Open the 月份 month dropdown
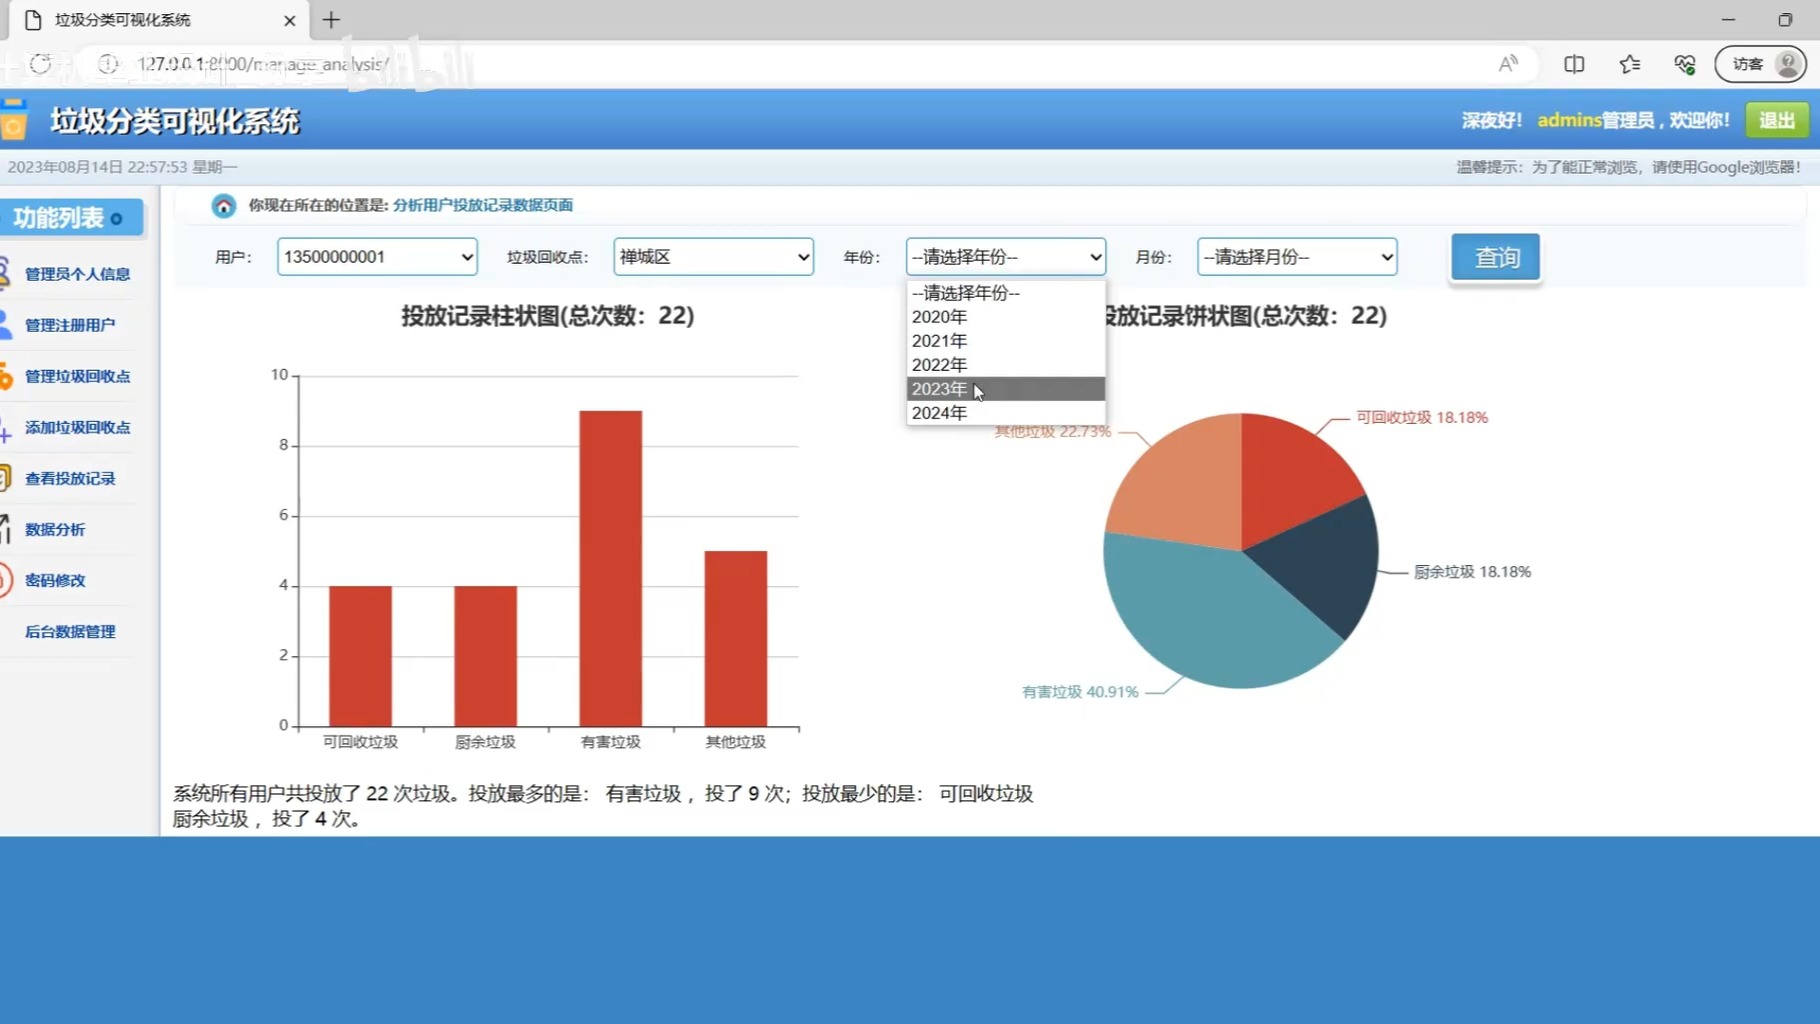 click(x=1295, y=257)
